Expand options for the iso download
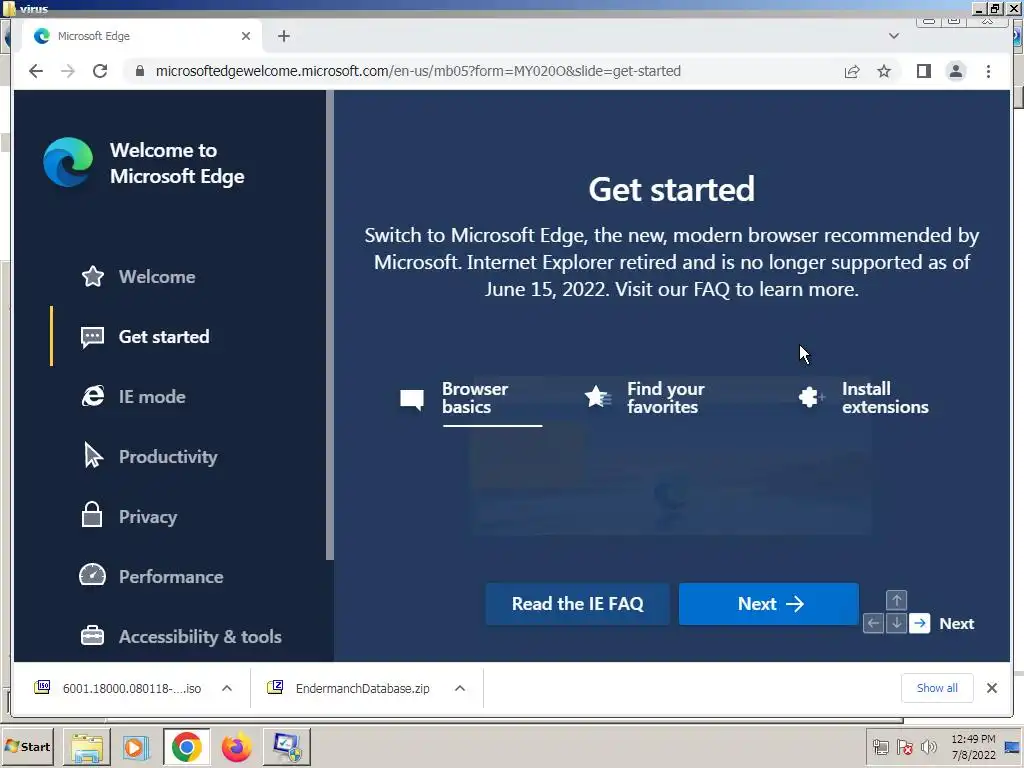 [x=227, y=688]
